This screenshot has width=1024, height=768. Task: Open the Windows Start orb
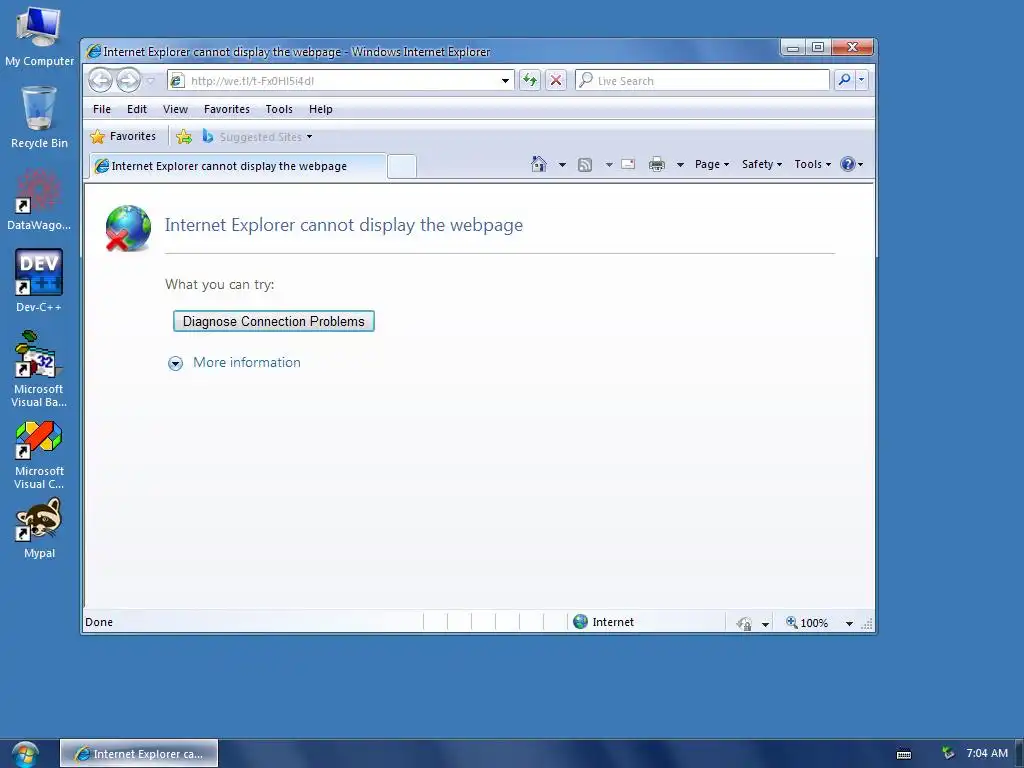click(25, 755)
